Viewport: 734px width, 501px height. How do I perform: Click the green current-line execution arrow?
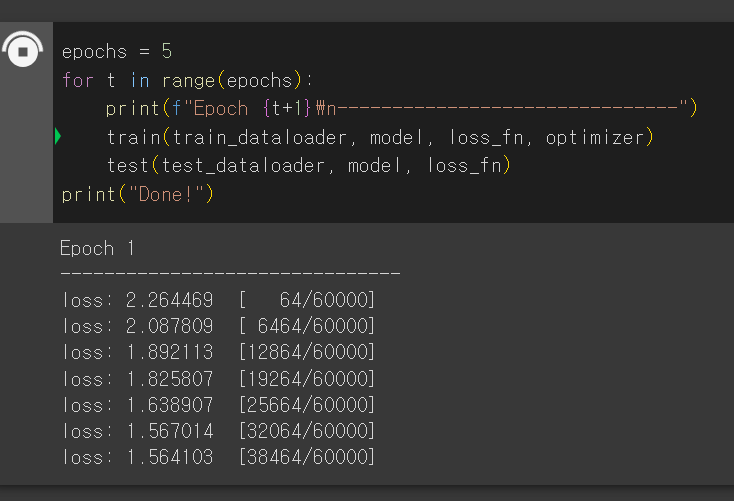tap(58, 136)
